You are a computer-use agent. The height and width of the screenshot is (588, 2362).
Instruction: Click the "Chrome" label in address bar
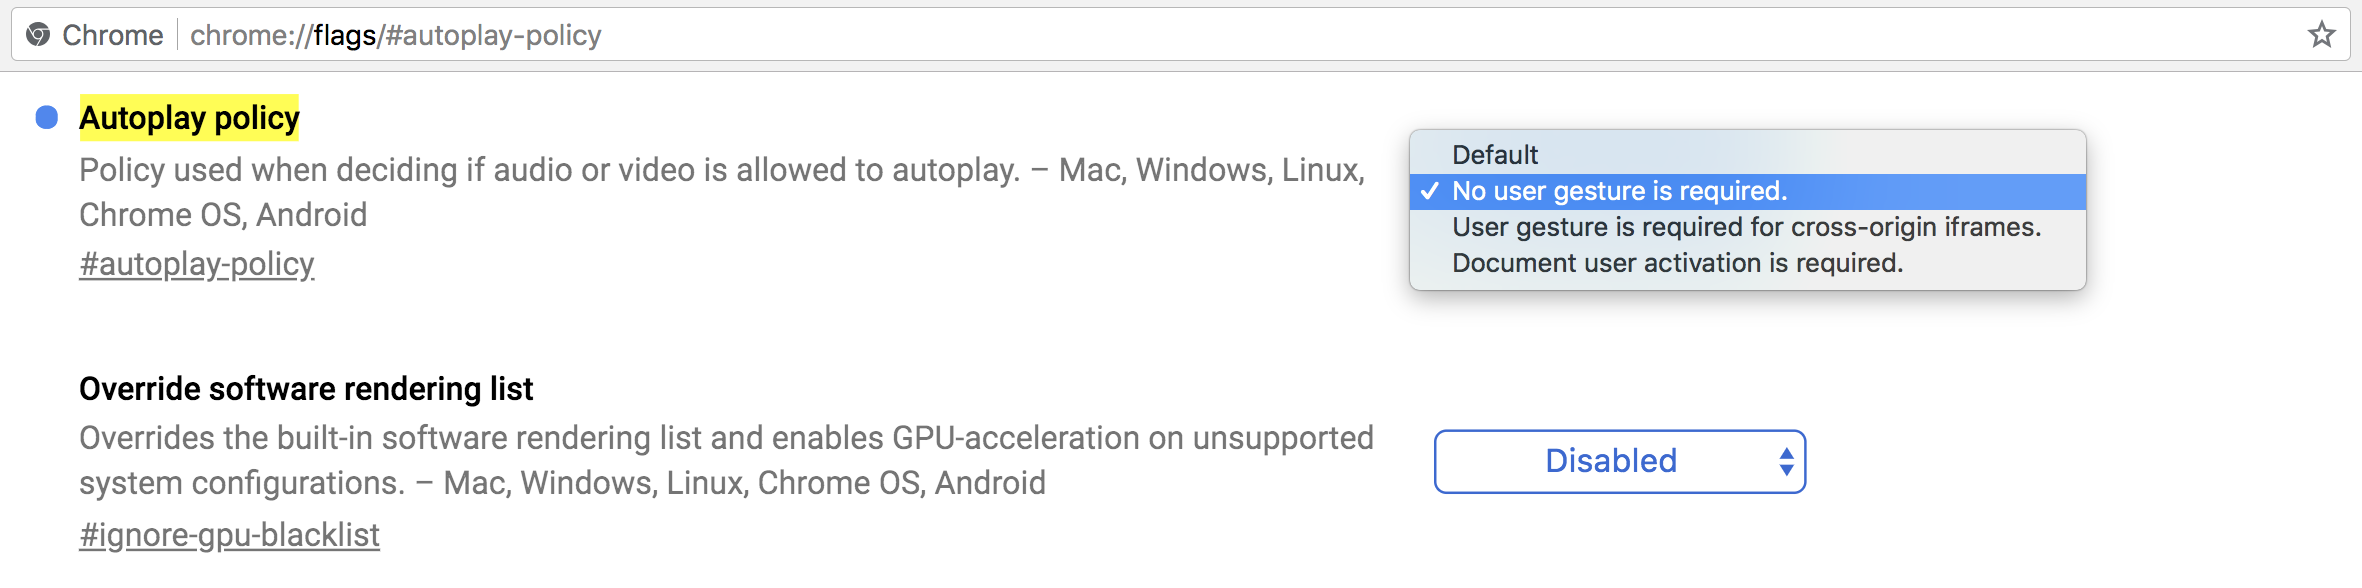(x=112, y=35)
